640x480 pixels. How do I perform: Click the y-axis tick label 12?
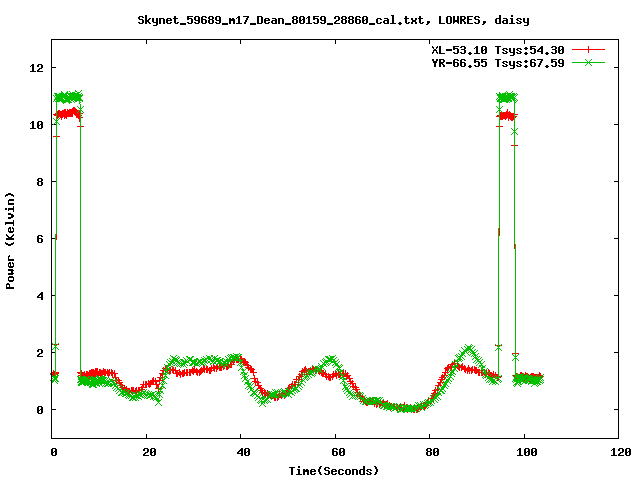(x=36, y=68)
